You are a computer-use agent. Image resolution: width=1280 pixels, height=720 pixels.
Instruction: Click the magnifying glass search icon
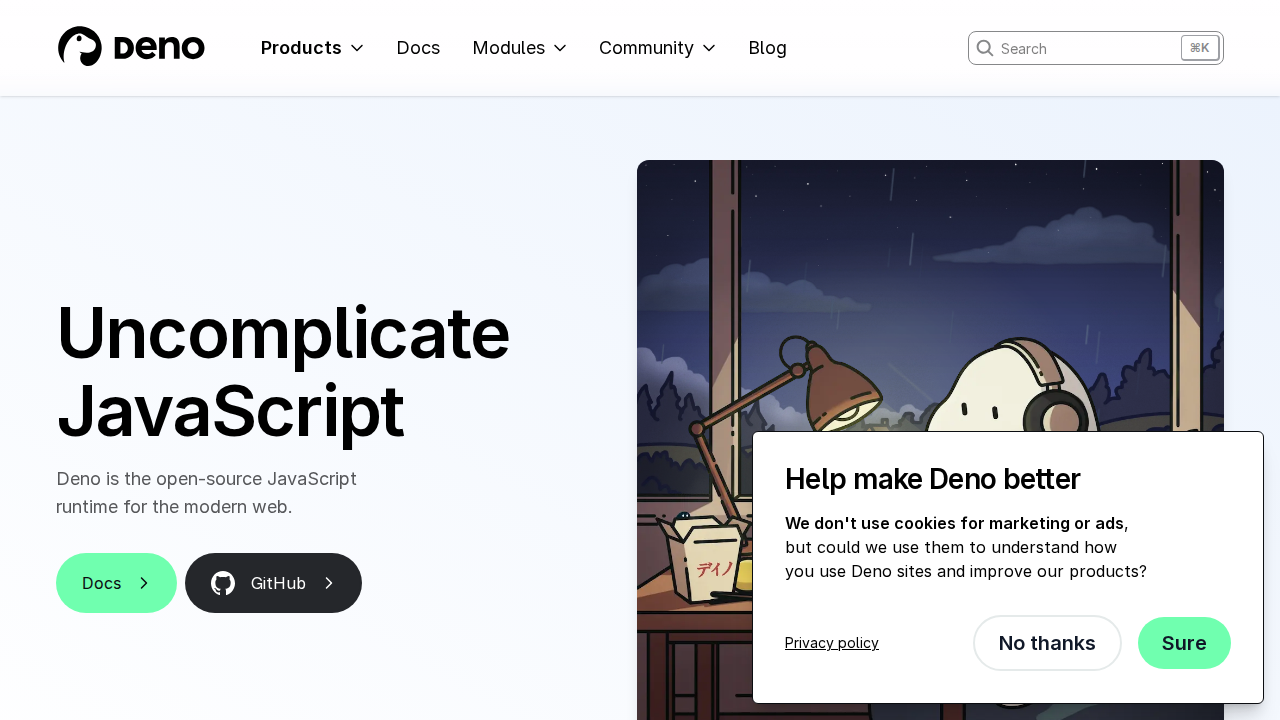pyautogui.click(x=985, y=48)
